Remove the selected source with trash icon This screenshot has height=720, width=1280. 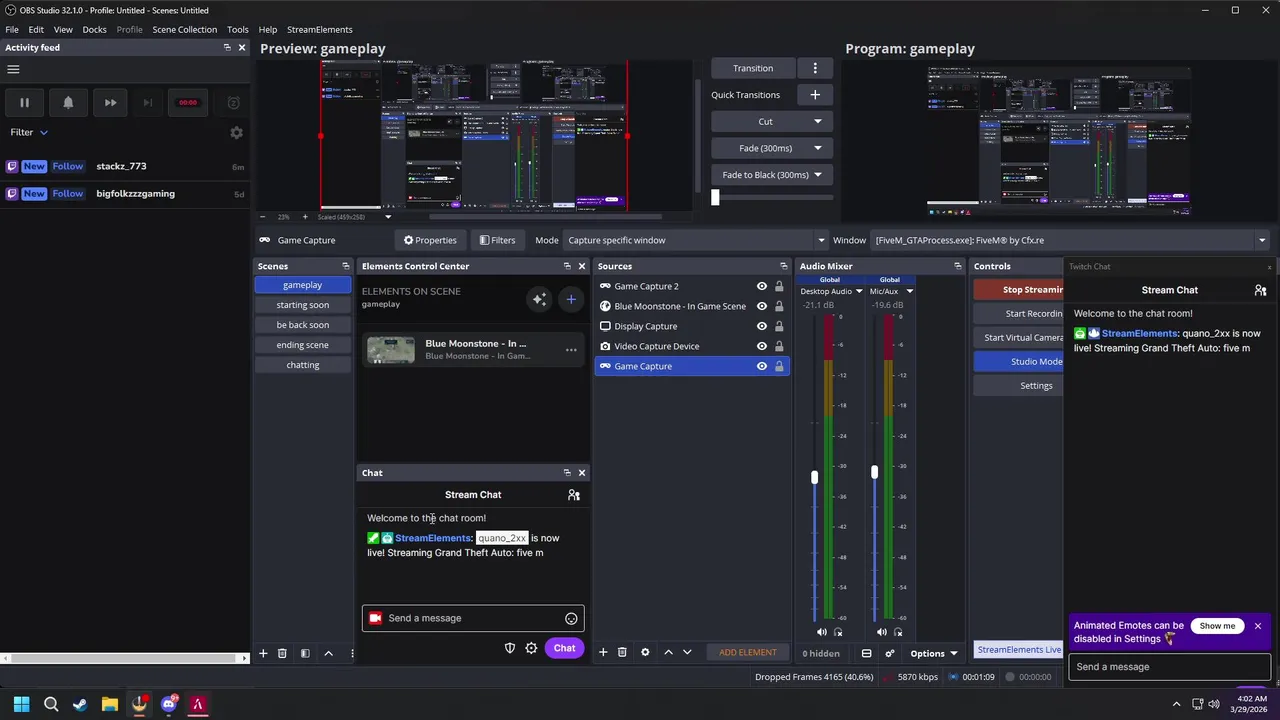[x=622, y=652]
